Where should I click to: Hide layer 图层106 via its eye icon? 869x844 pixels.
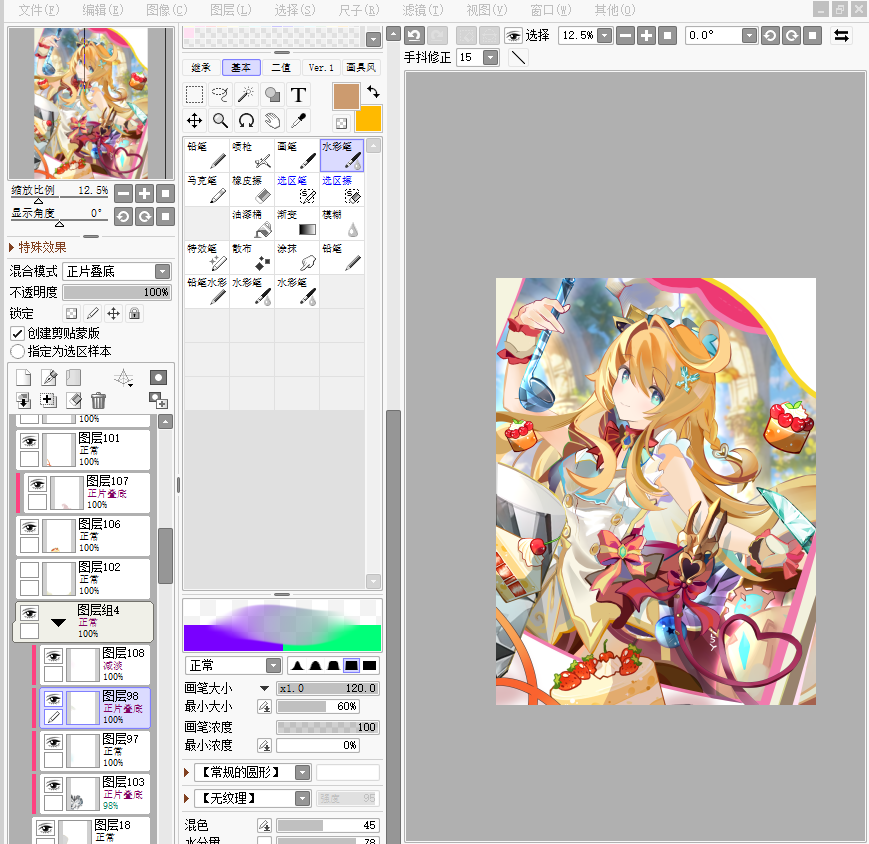[29, 527]
